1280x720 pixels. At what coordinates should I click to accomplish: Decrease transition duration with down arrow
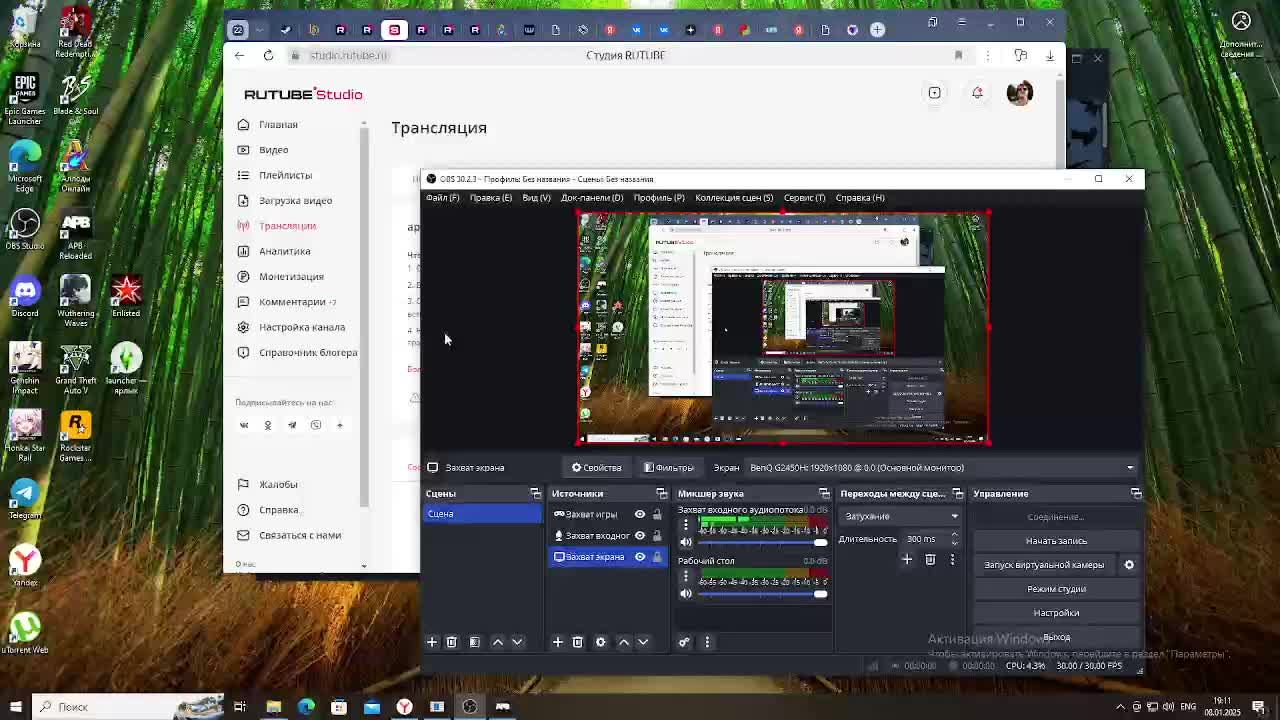(x=954, y=543)
